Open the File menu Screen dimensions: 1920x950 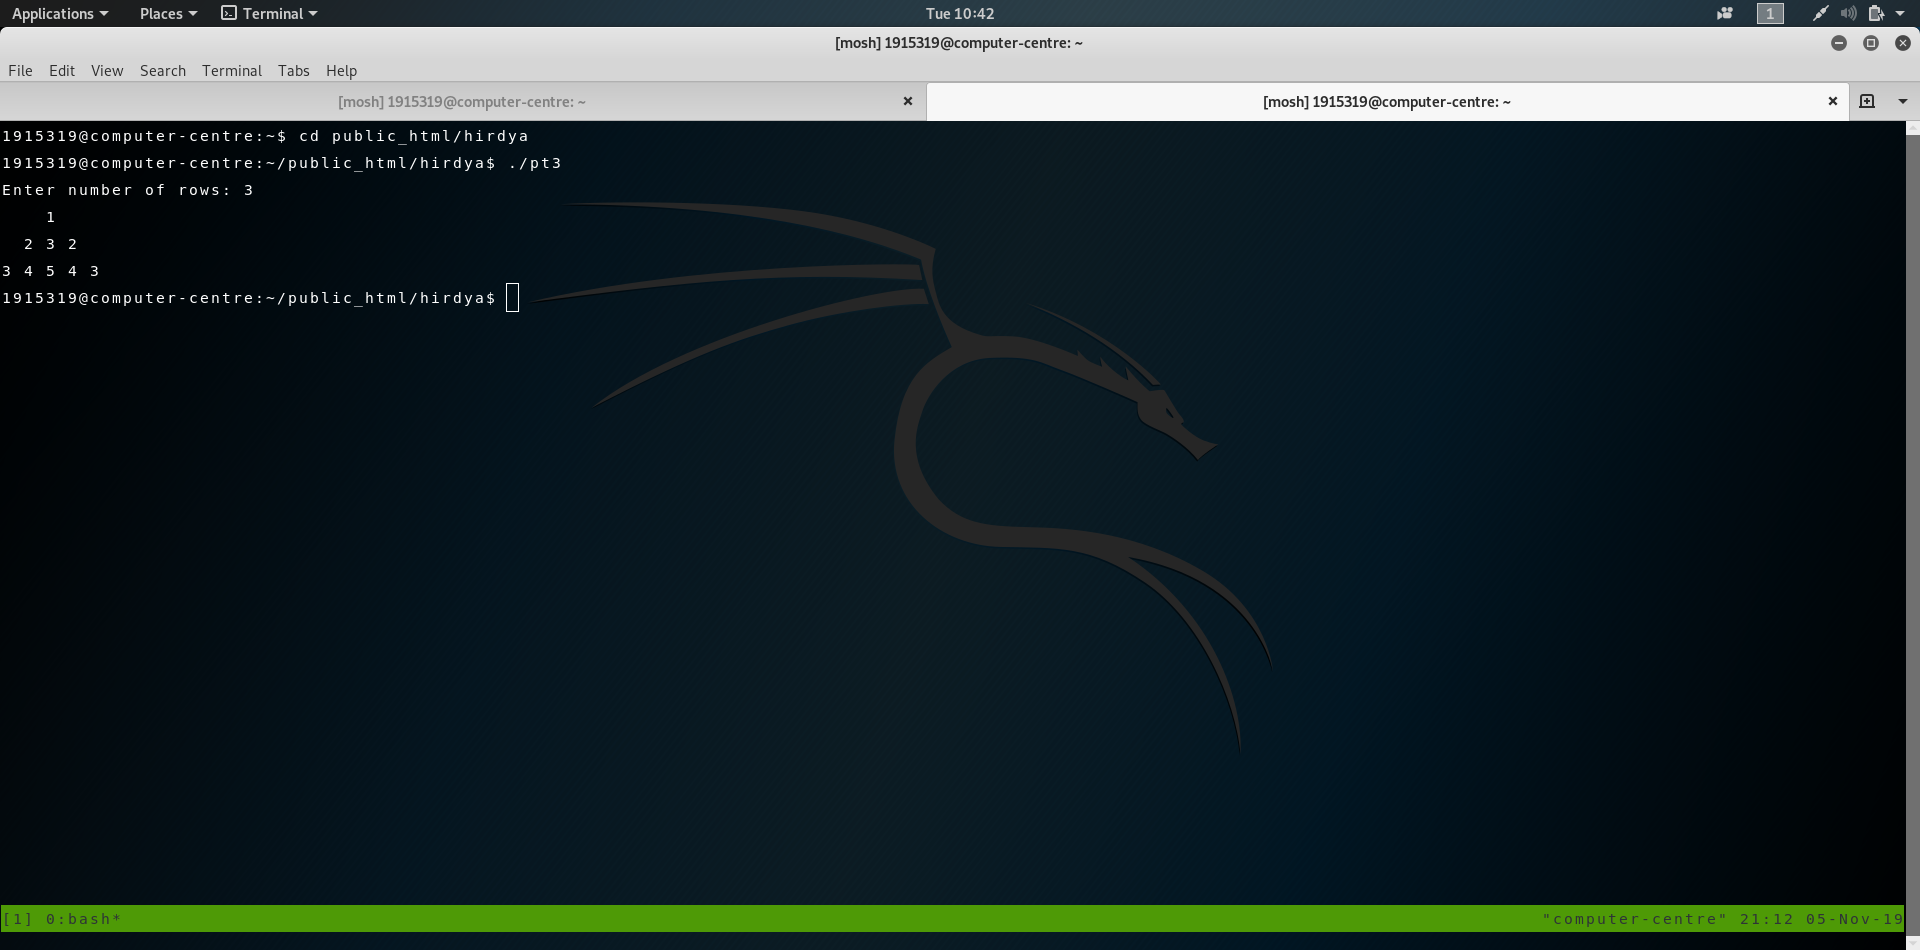[x=20, y=70]
